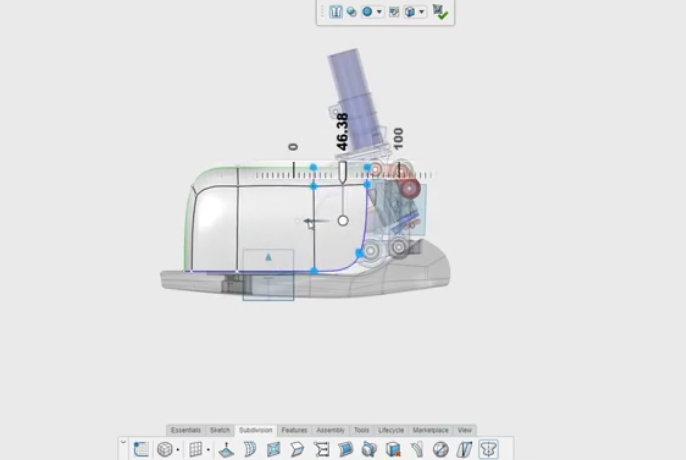This screenshot has width=686, height=460.
Task: Click the shaded sphere display icon
Action: click(x=351, y=12)
